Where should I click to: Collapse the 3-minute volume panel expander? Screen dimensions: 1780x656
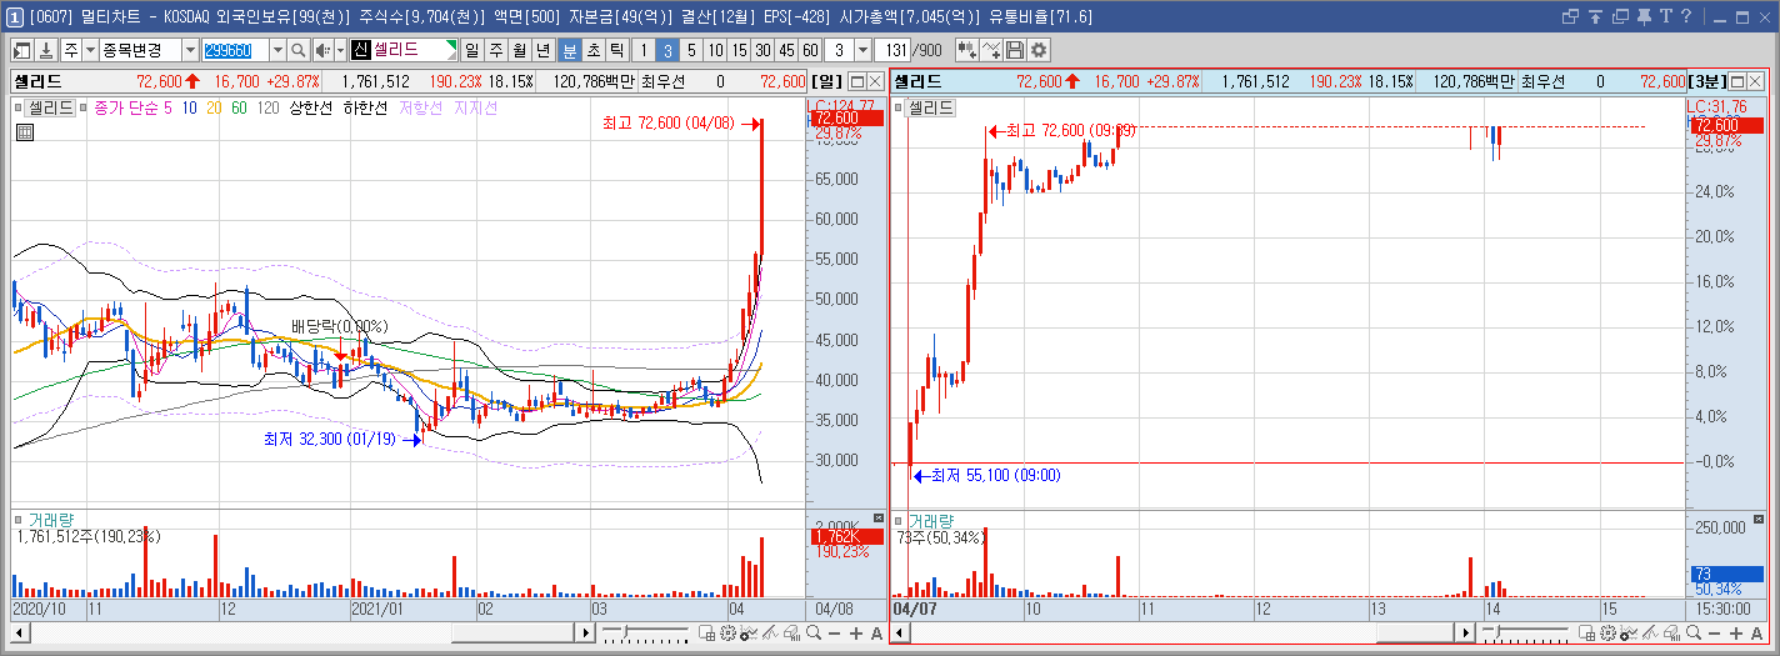1759,519
